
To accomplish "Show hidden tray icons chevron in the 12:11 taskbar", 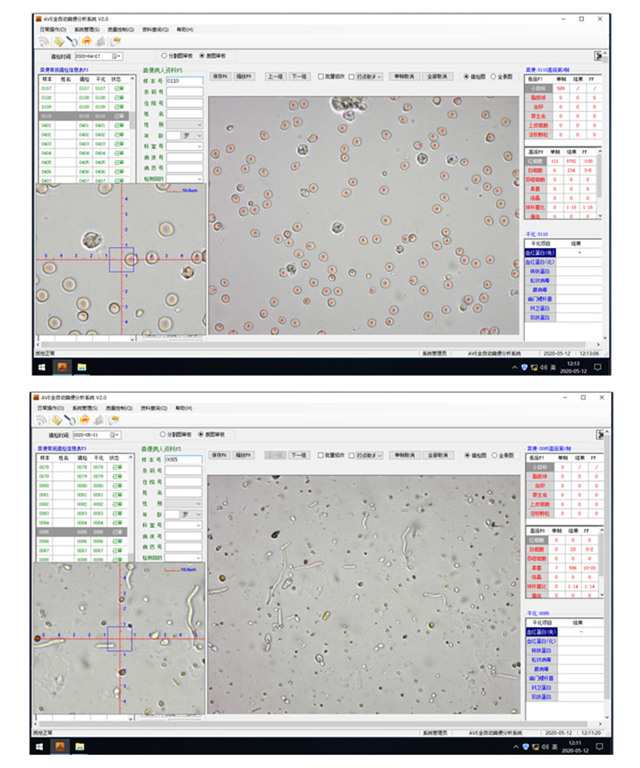I will pos(516,747).
